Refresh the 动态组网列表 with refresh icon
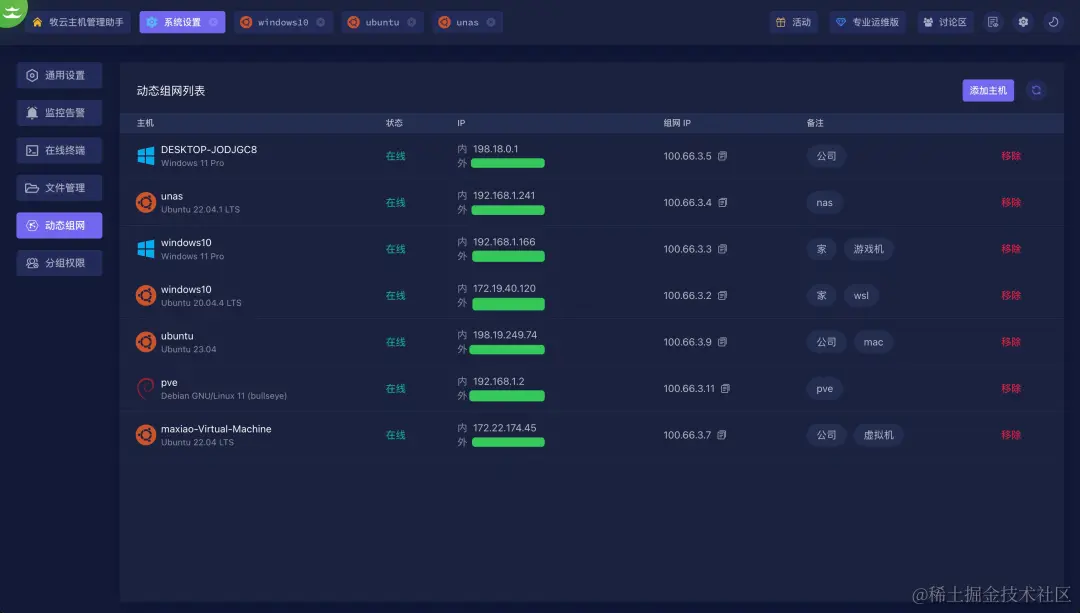 (x=1036, y=90)
